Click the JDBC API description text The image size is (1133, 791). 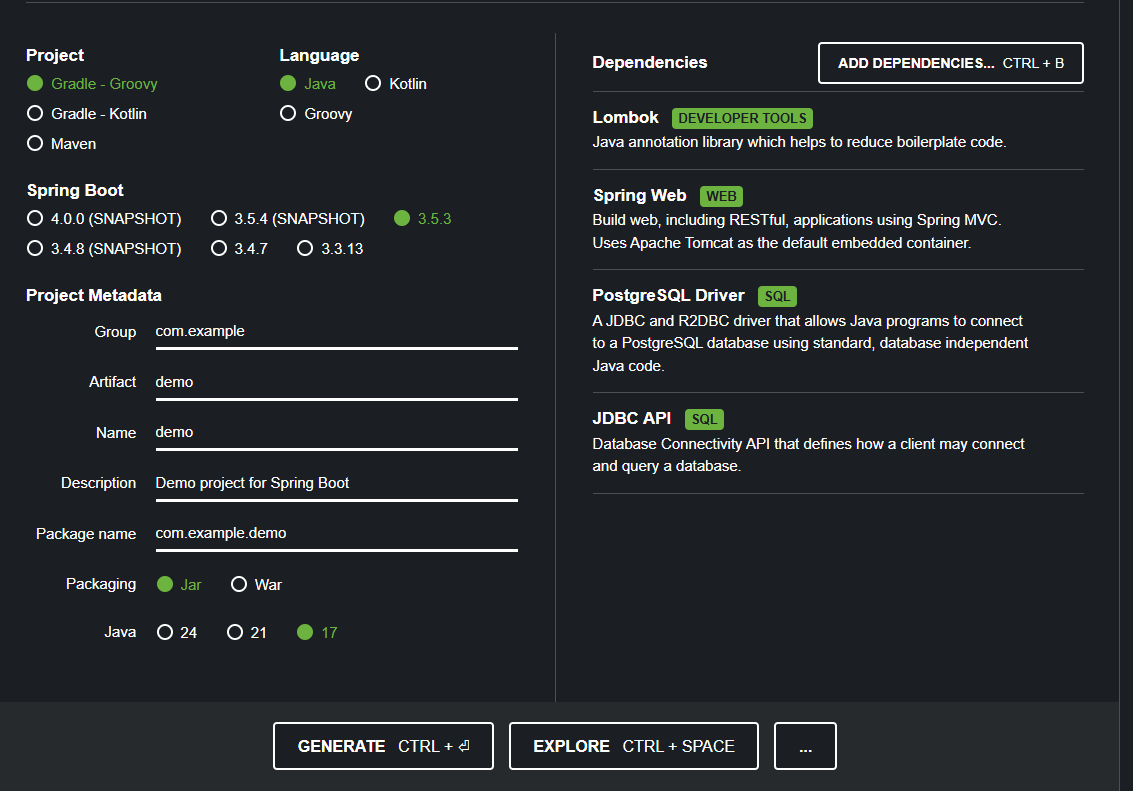(x=809, y=455)
